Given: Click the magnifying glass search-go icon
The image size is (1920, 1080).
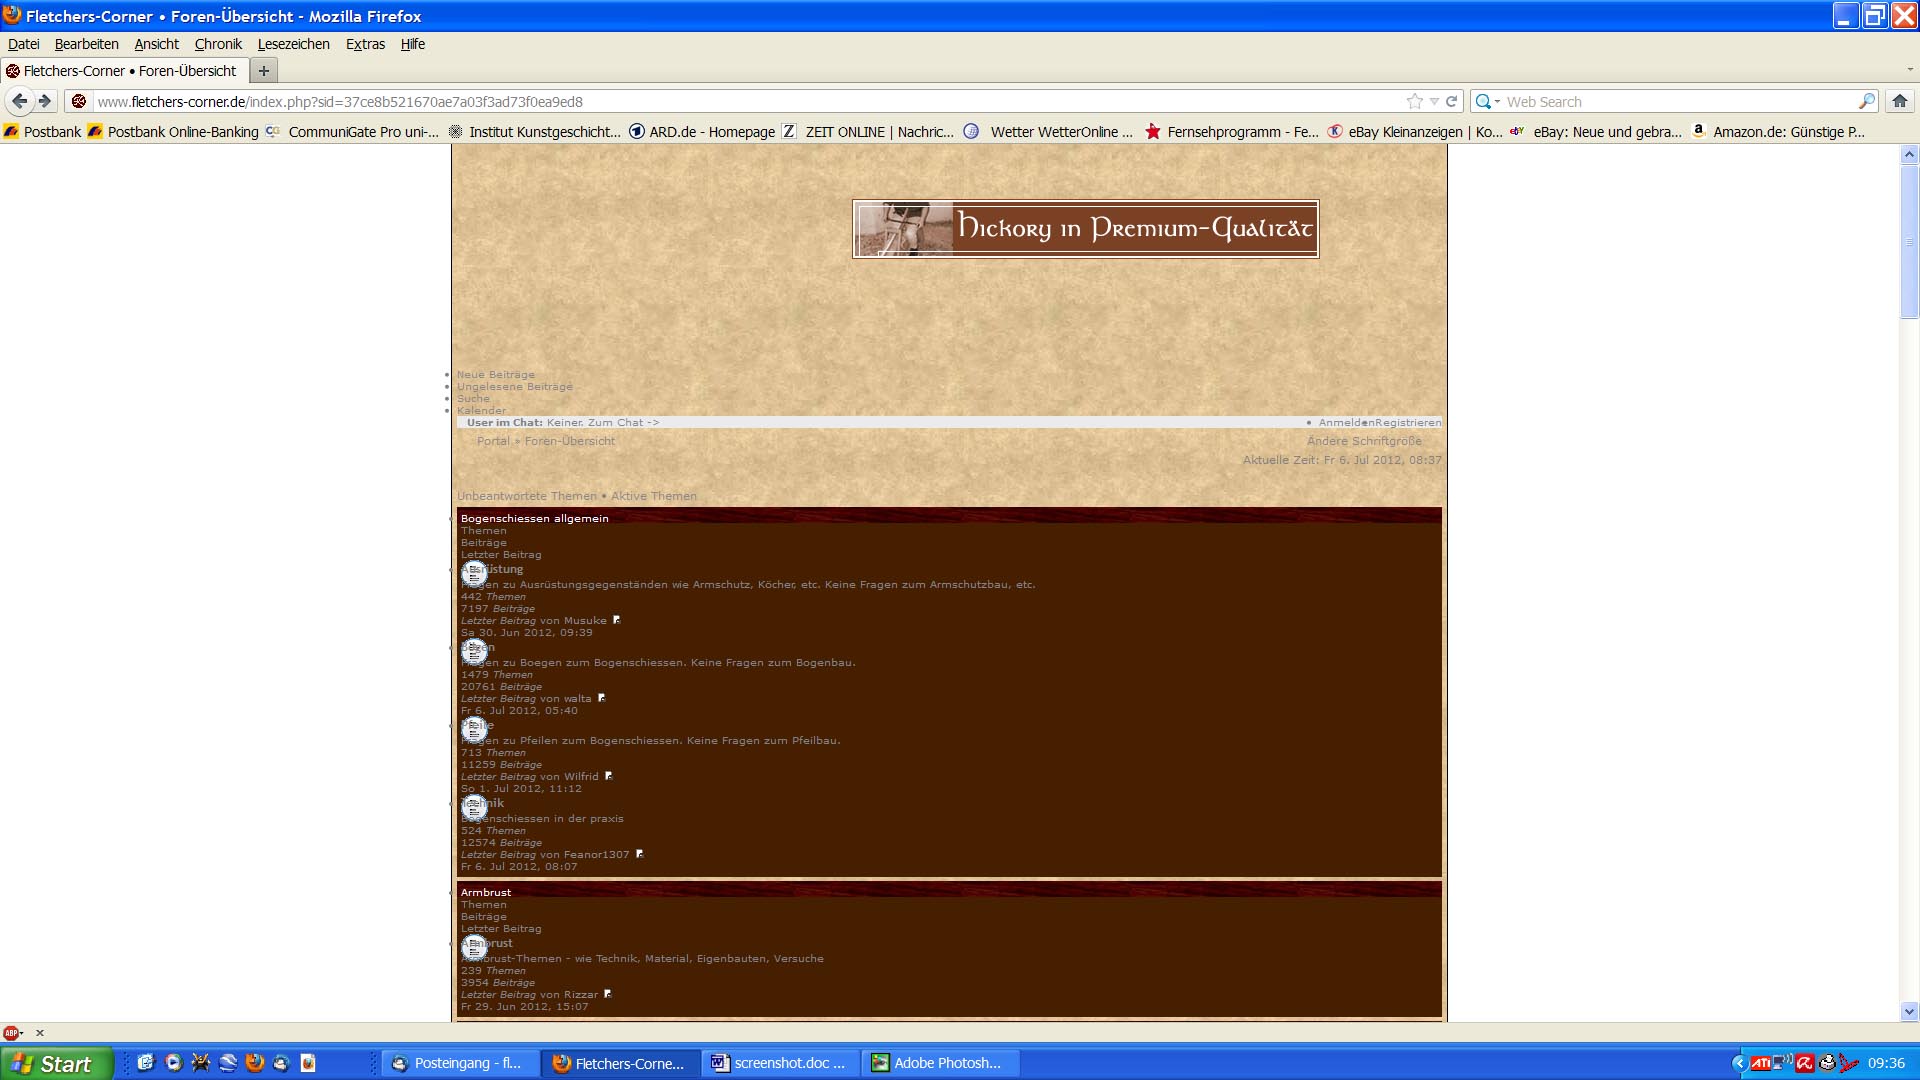Looking at the screenshot, I should point(1866,101).
